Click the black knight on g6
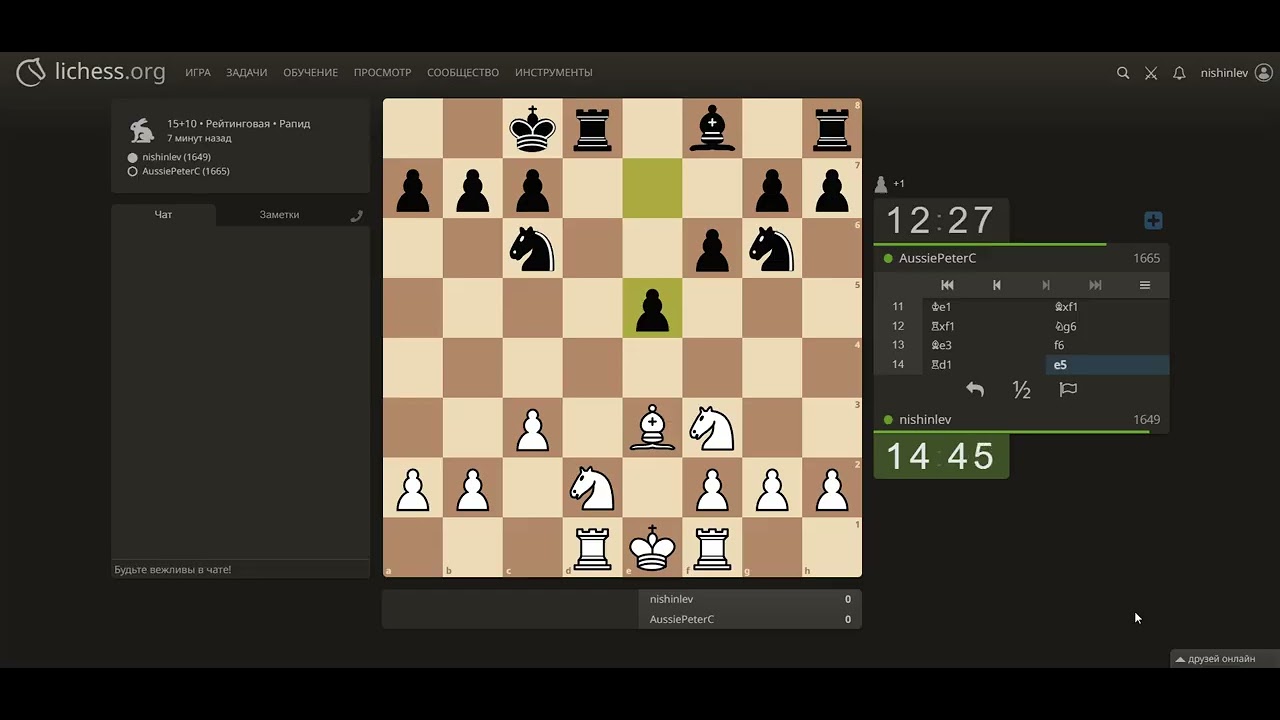This screenshot has height=720, width=1280. [772, 248]
